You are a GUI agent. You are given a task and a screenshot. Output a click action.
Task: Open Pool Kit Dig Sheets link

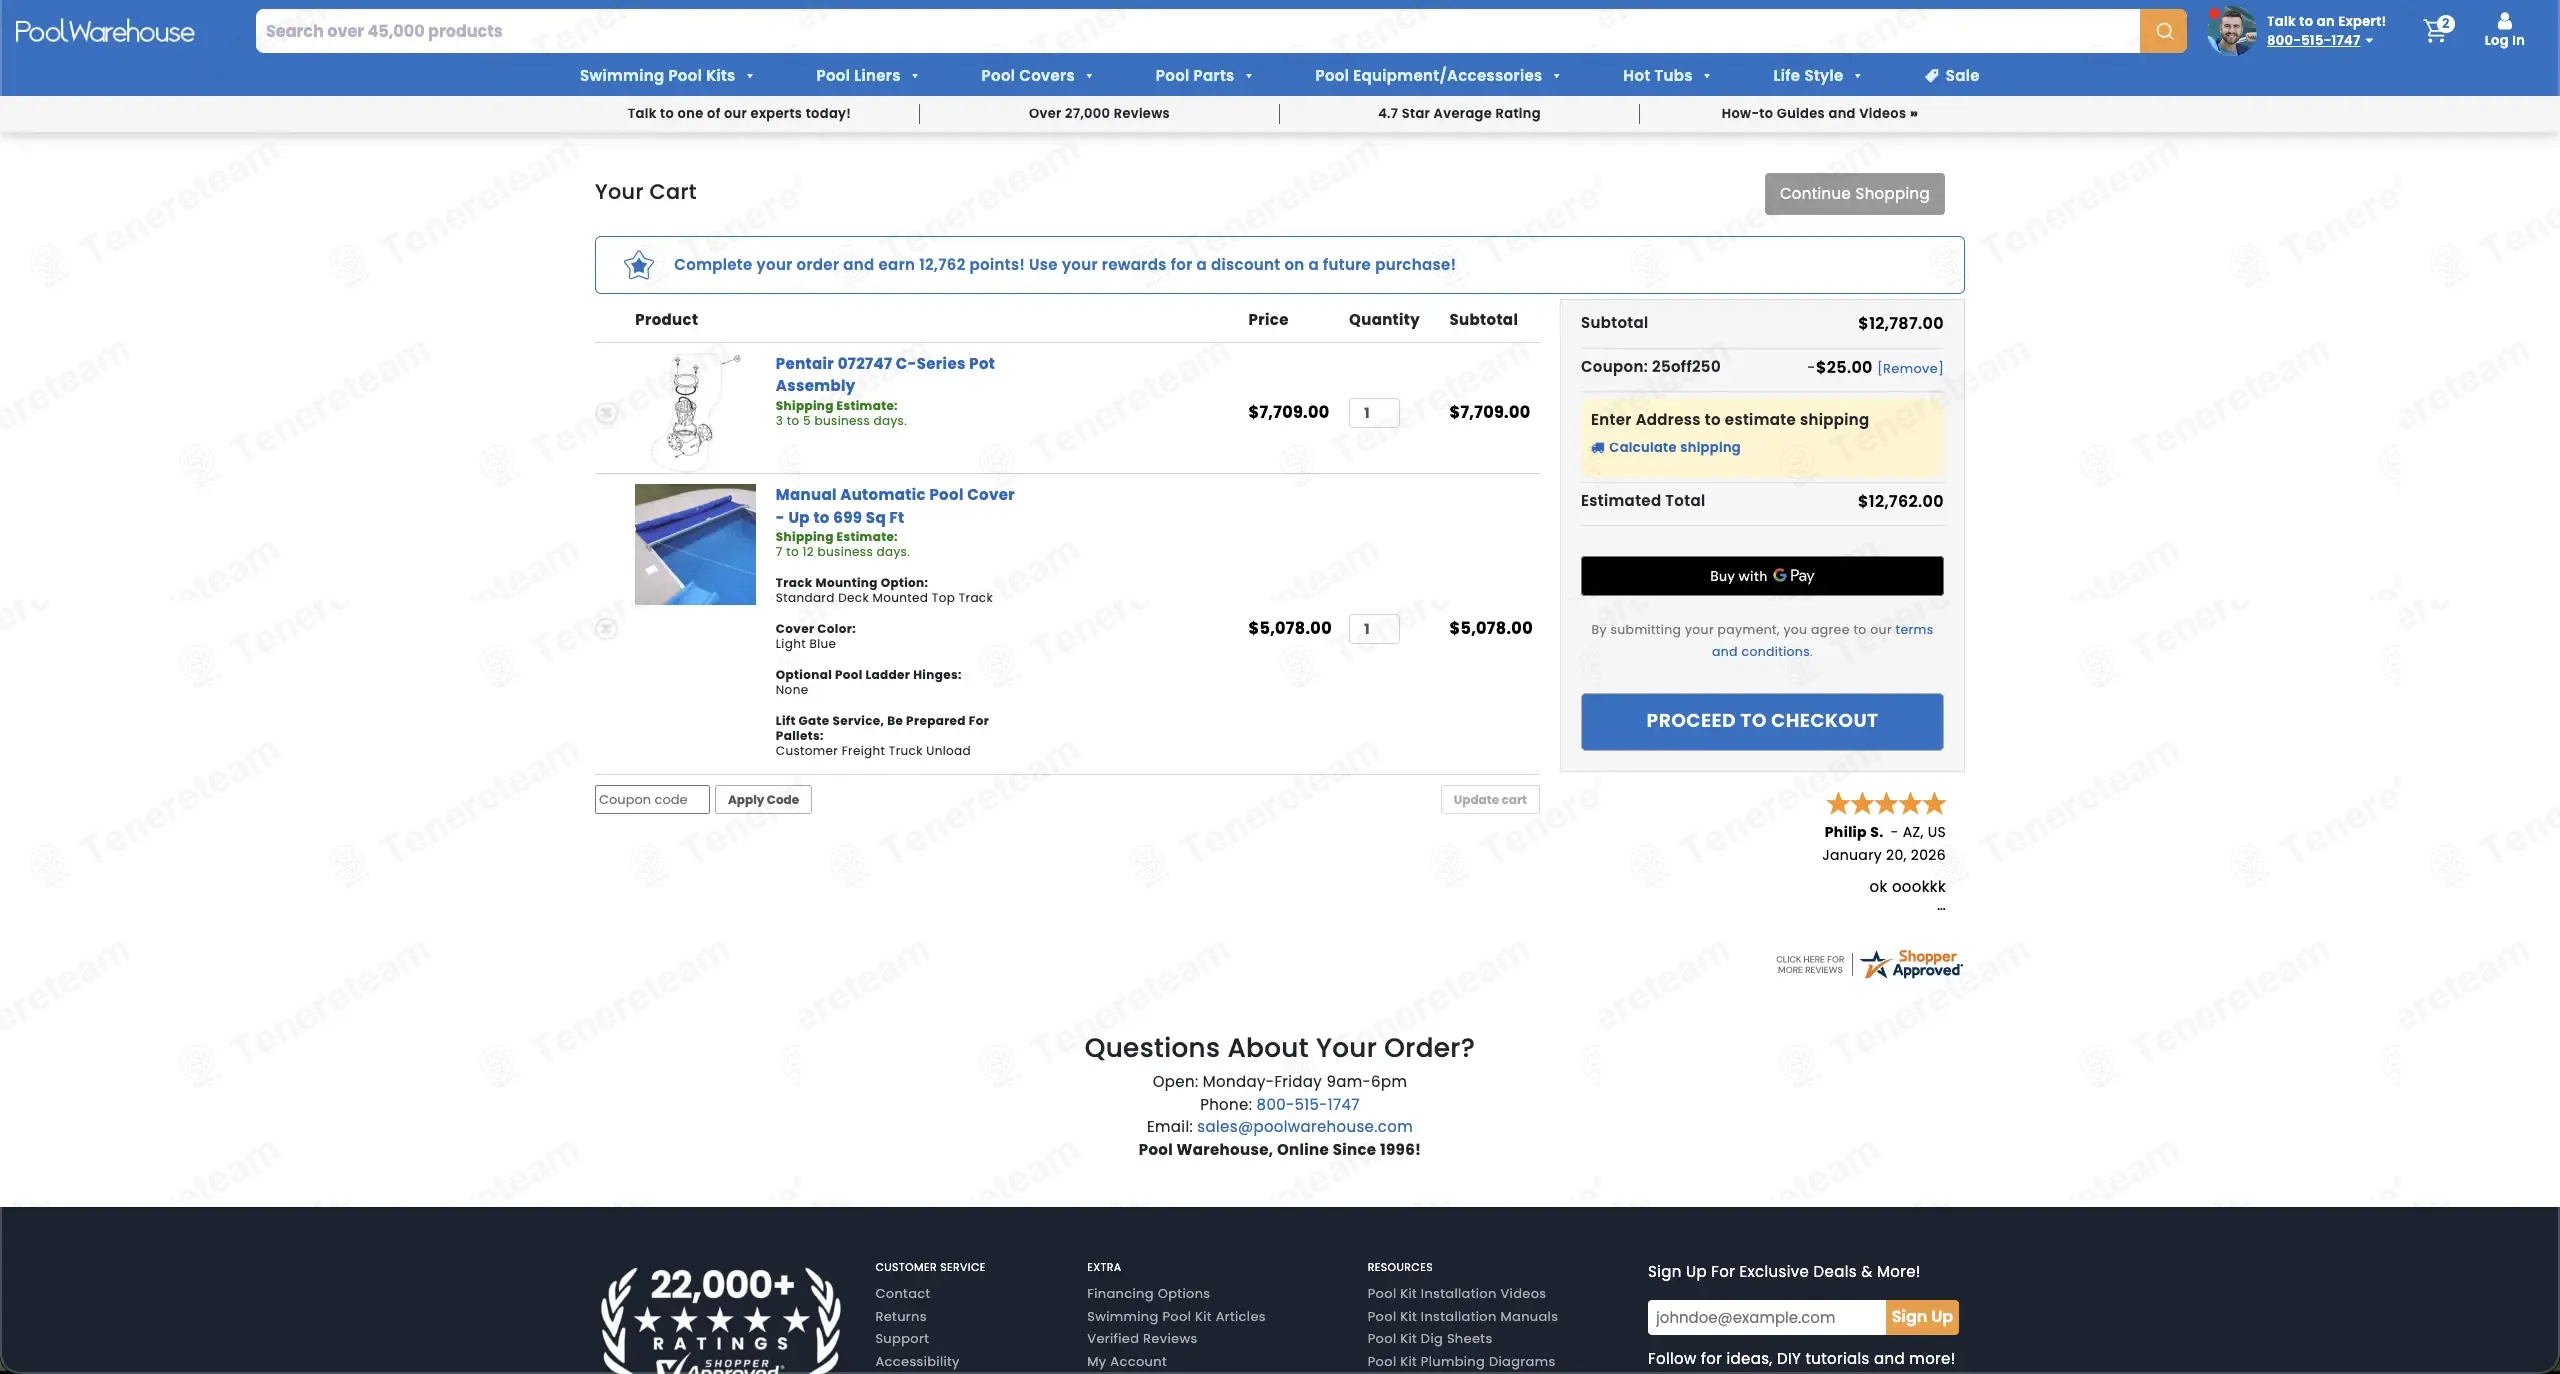pos(1429,1339)
